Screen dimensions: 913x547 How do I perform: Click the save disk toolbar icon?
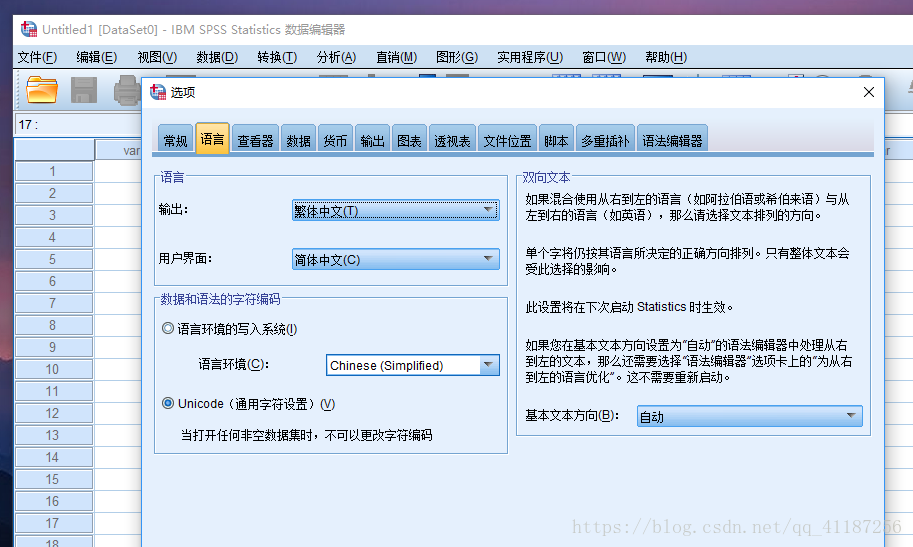(84, 90)
